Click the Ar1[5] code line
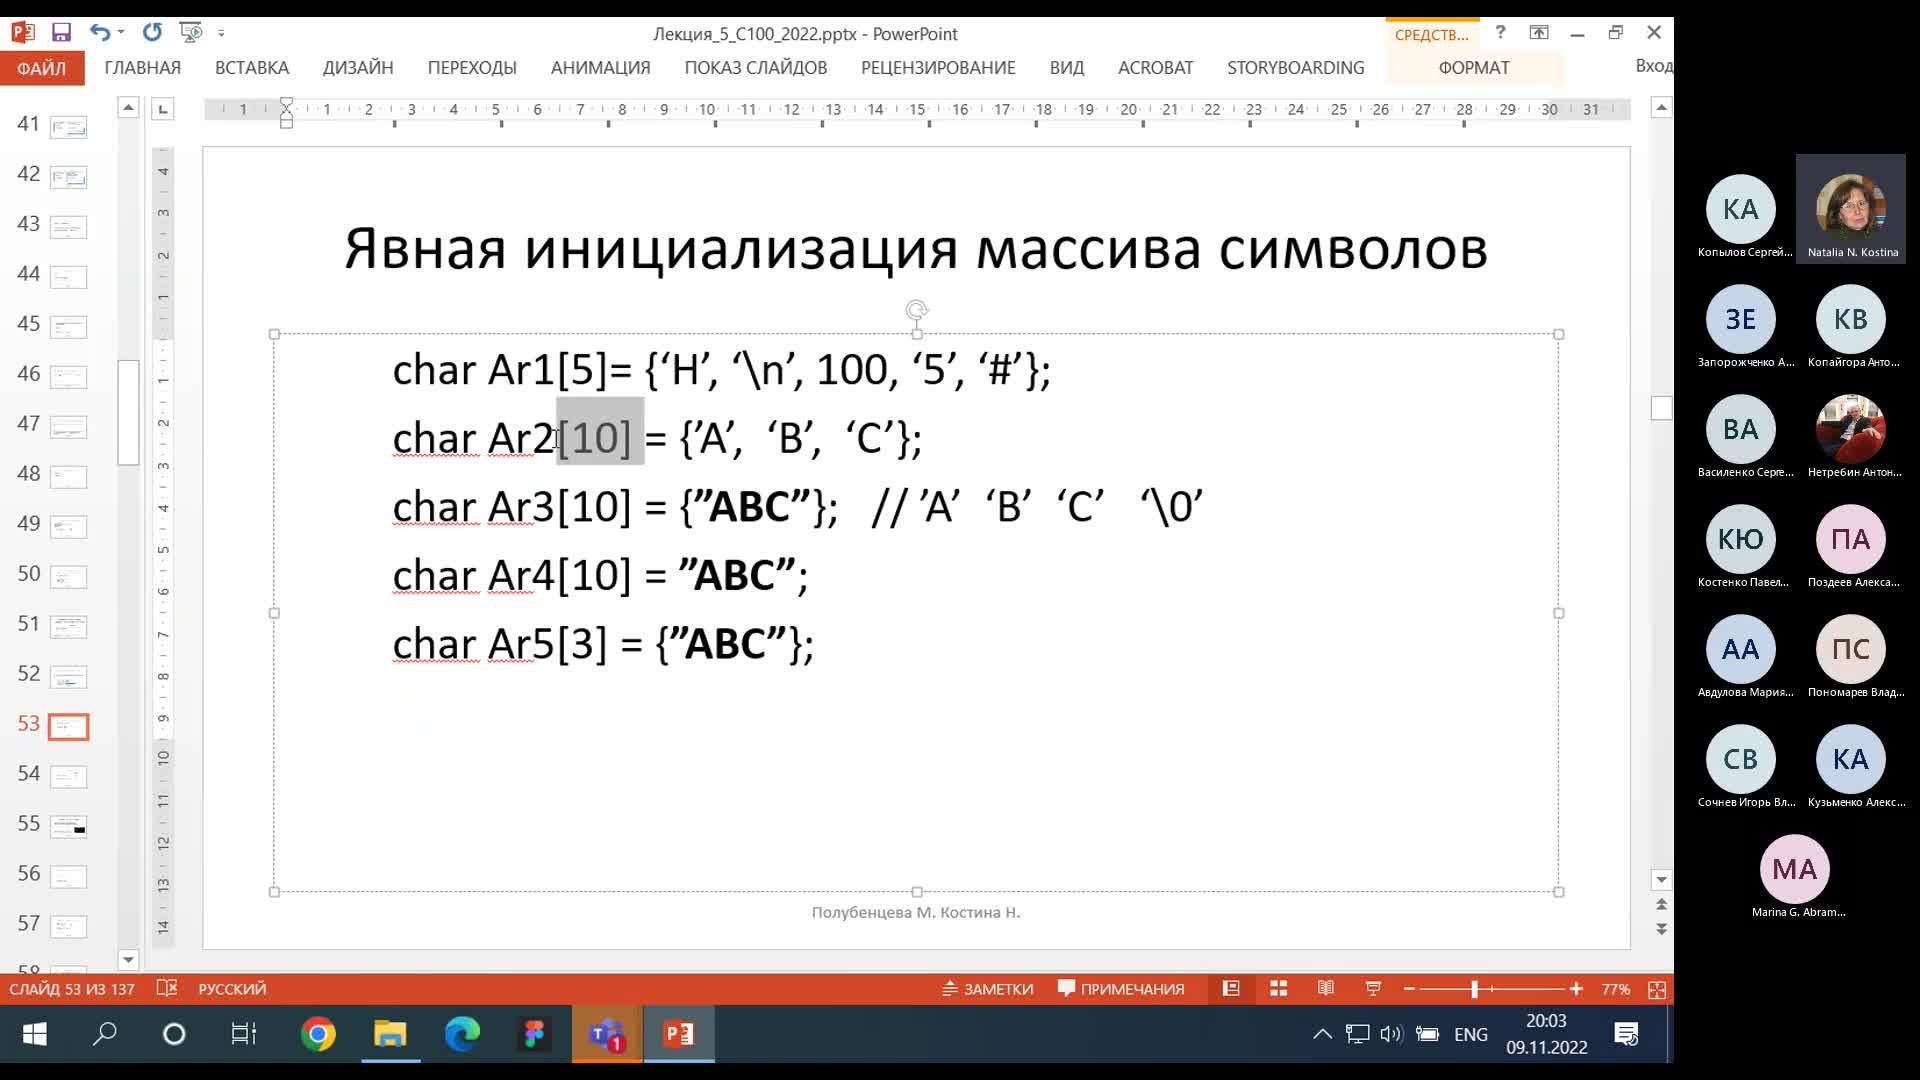This screenshot has width=1920, height=1080. 721,370
